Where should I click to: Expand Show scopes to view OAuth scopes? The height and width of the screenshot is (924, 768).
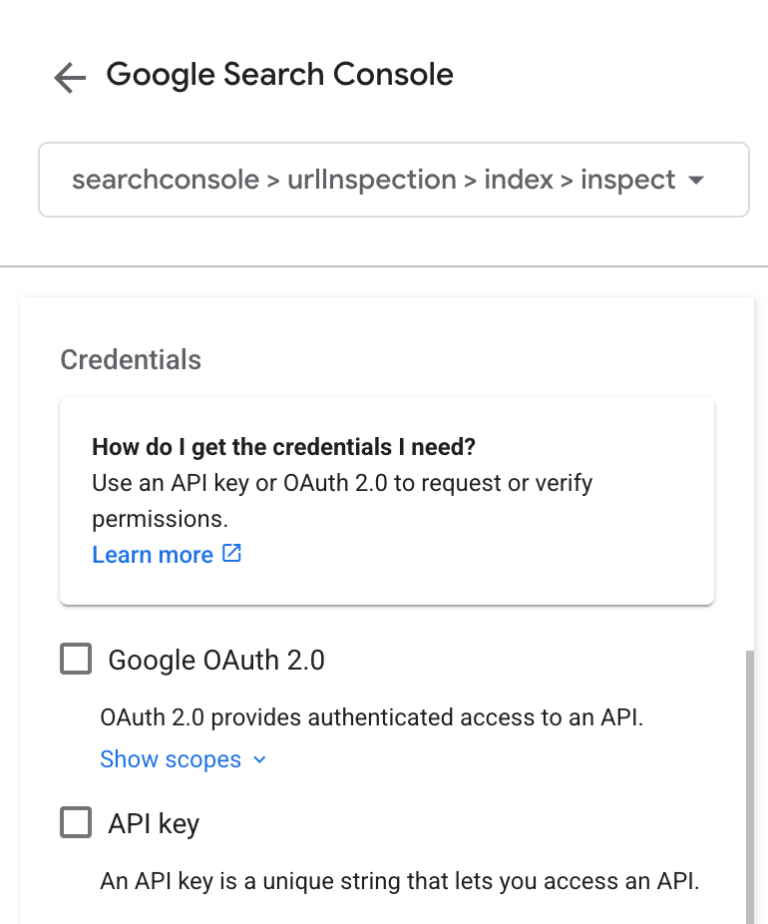tap(170, 760)
